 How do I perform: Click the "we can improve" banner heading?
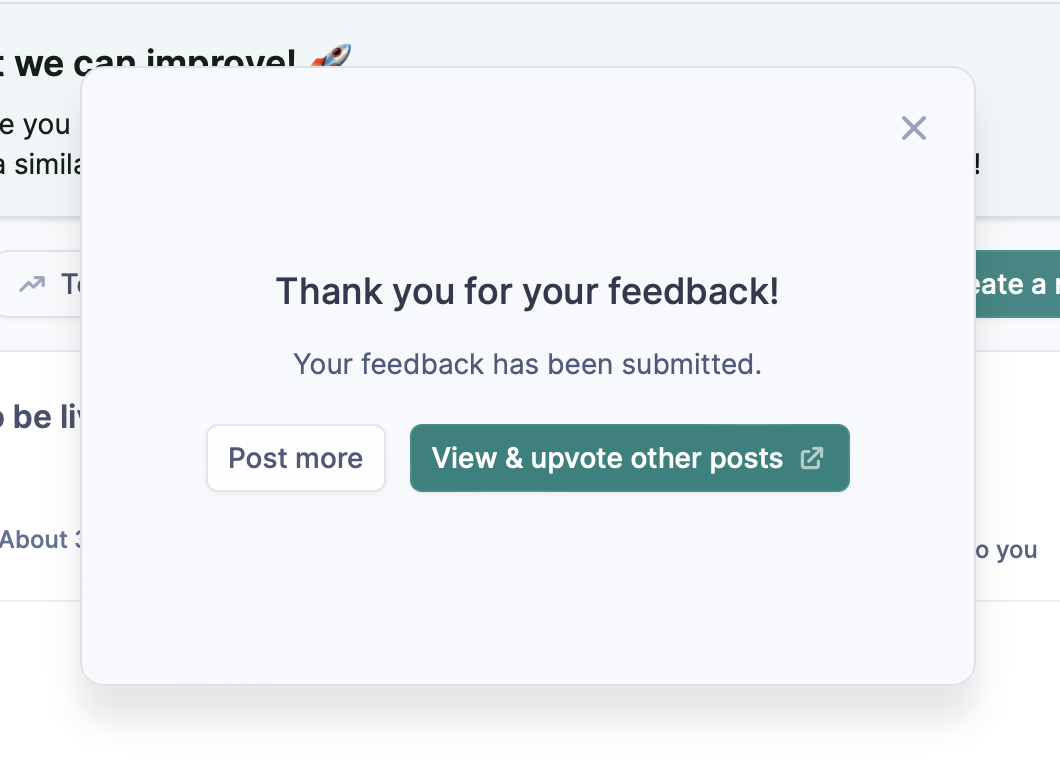[x=150, y=58]
